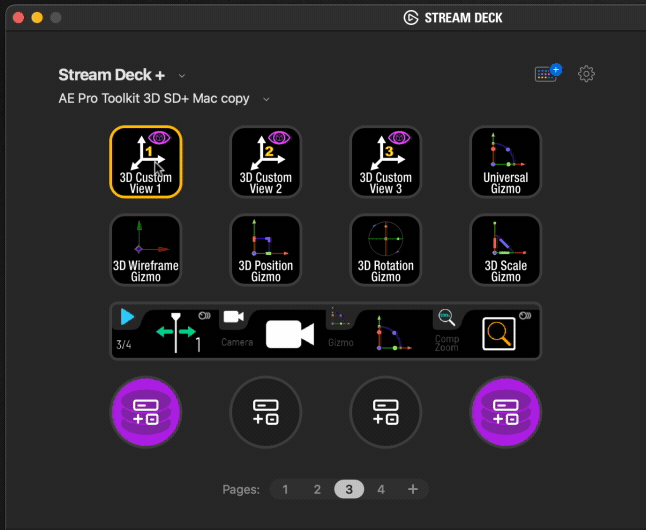The width and height of the screenshot is (646, 530).
Task: Select the 3D Position Gizmo key
Action: click(x=266, y=250)
